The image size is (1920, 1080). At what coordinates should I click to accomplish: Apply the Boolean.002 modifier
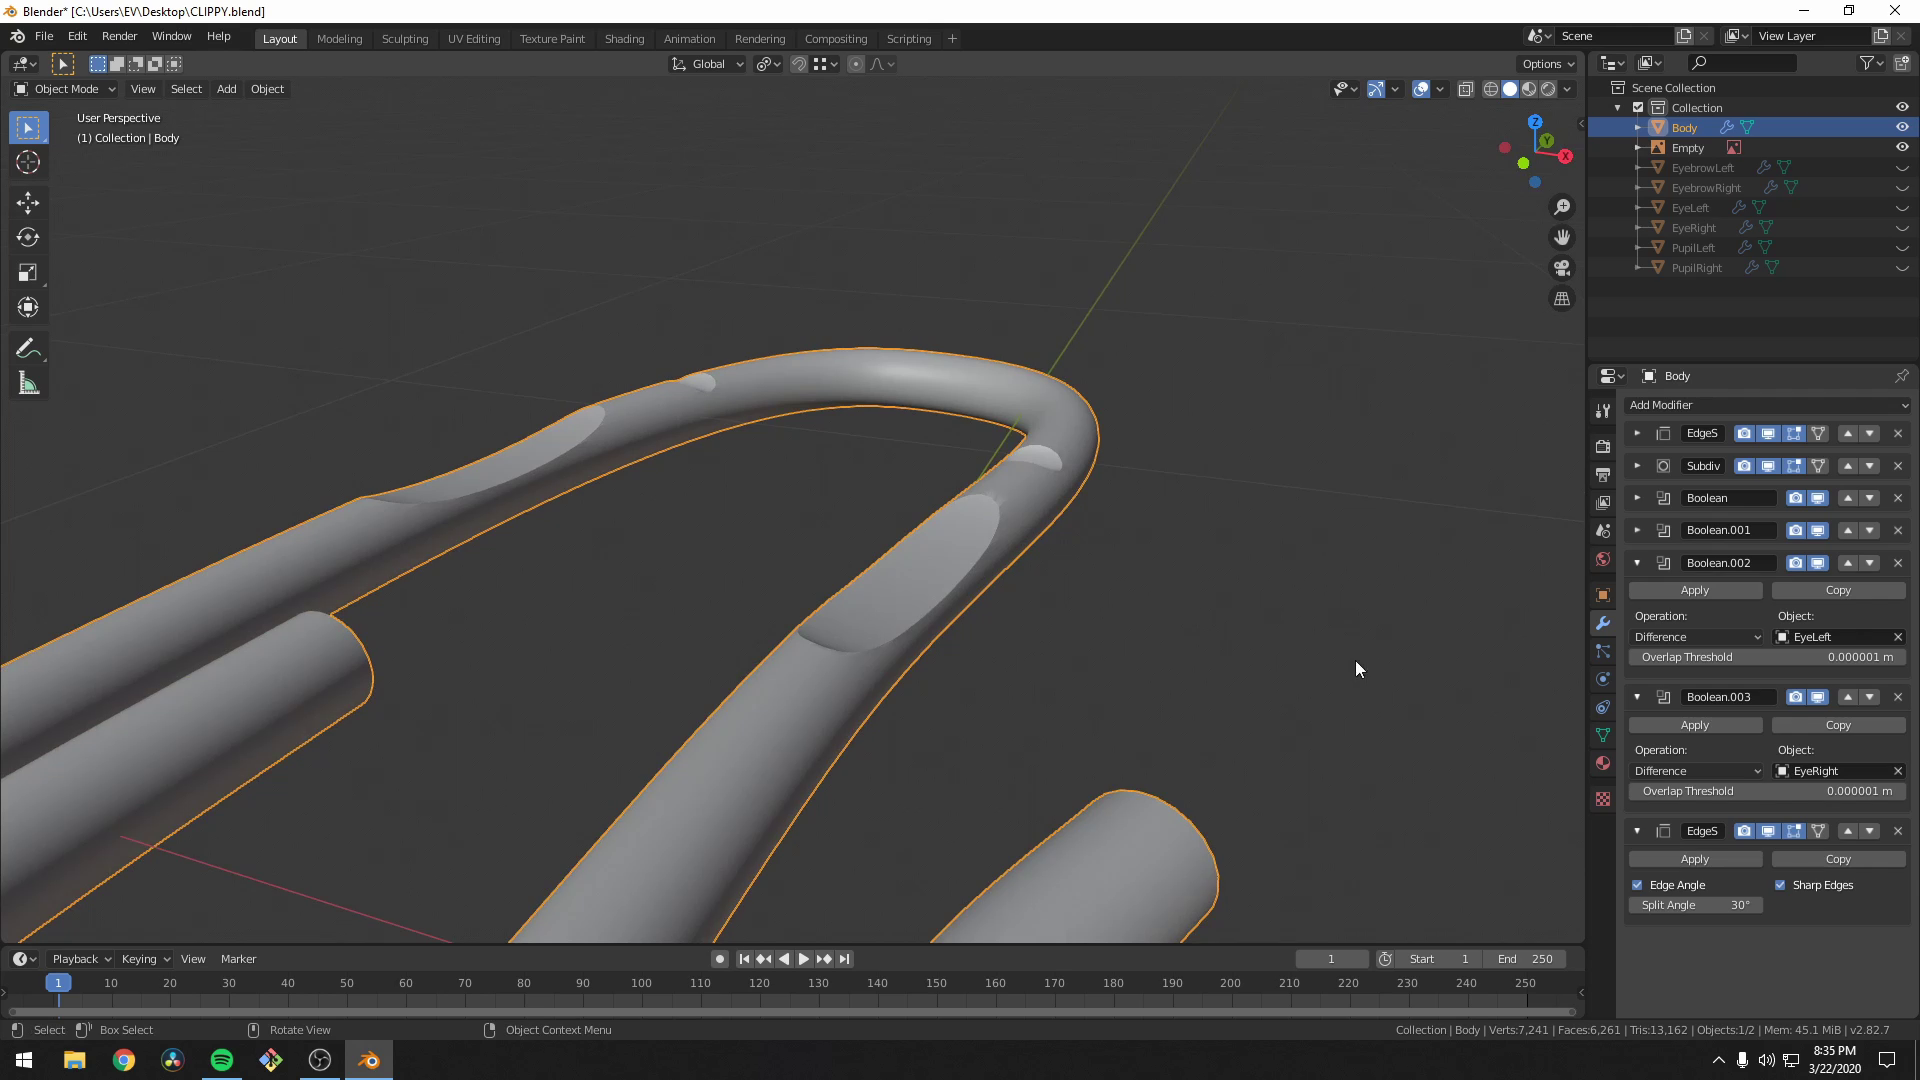[x=1695, y=590]
